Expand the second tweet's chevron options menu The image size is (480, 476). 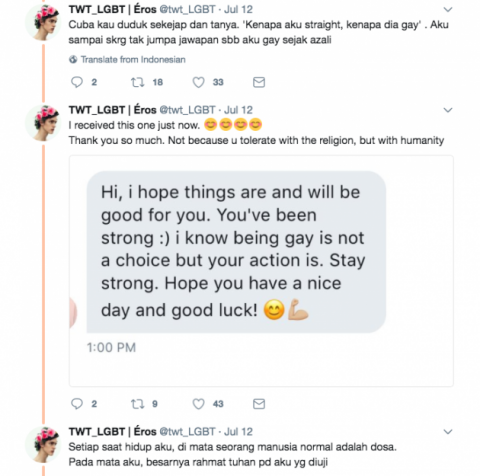(448, 110)
